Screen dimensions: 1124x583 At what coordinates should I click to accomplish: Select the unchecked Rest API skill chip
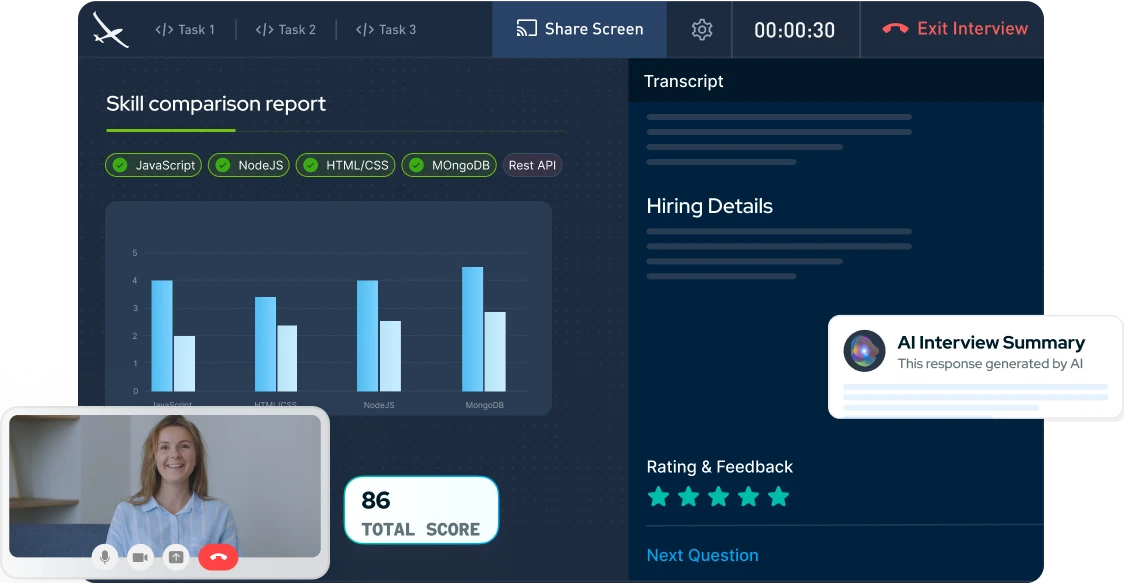pos(532,165)
